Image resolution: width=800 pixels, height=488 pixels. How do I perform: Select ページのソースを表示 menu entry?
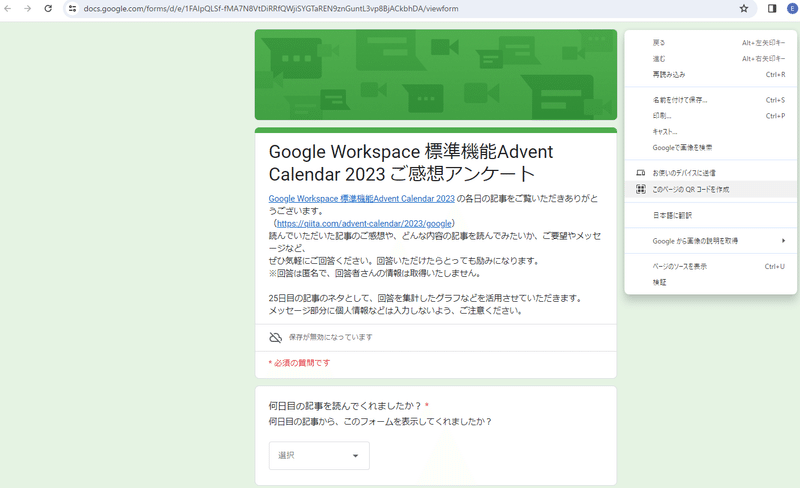click(711, 266)
